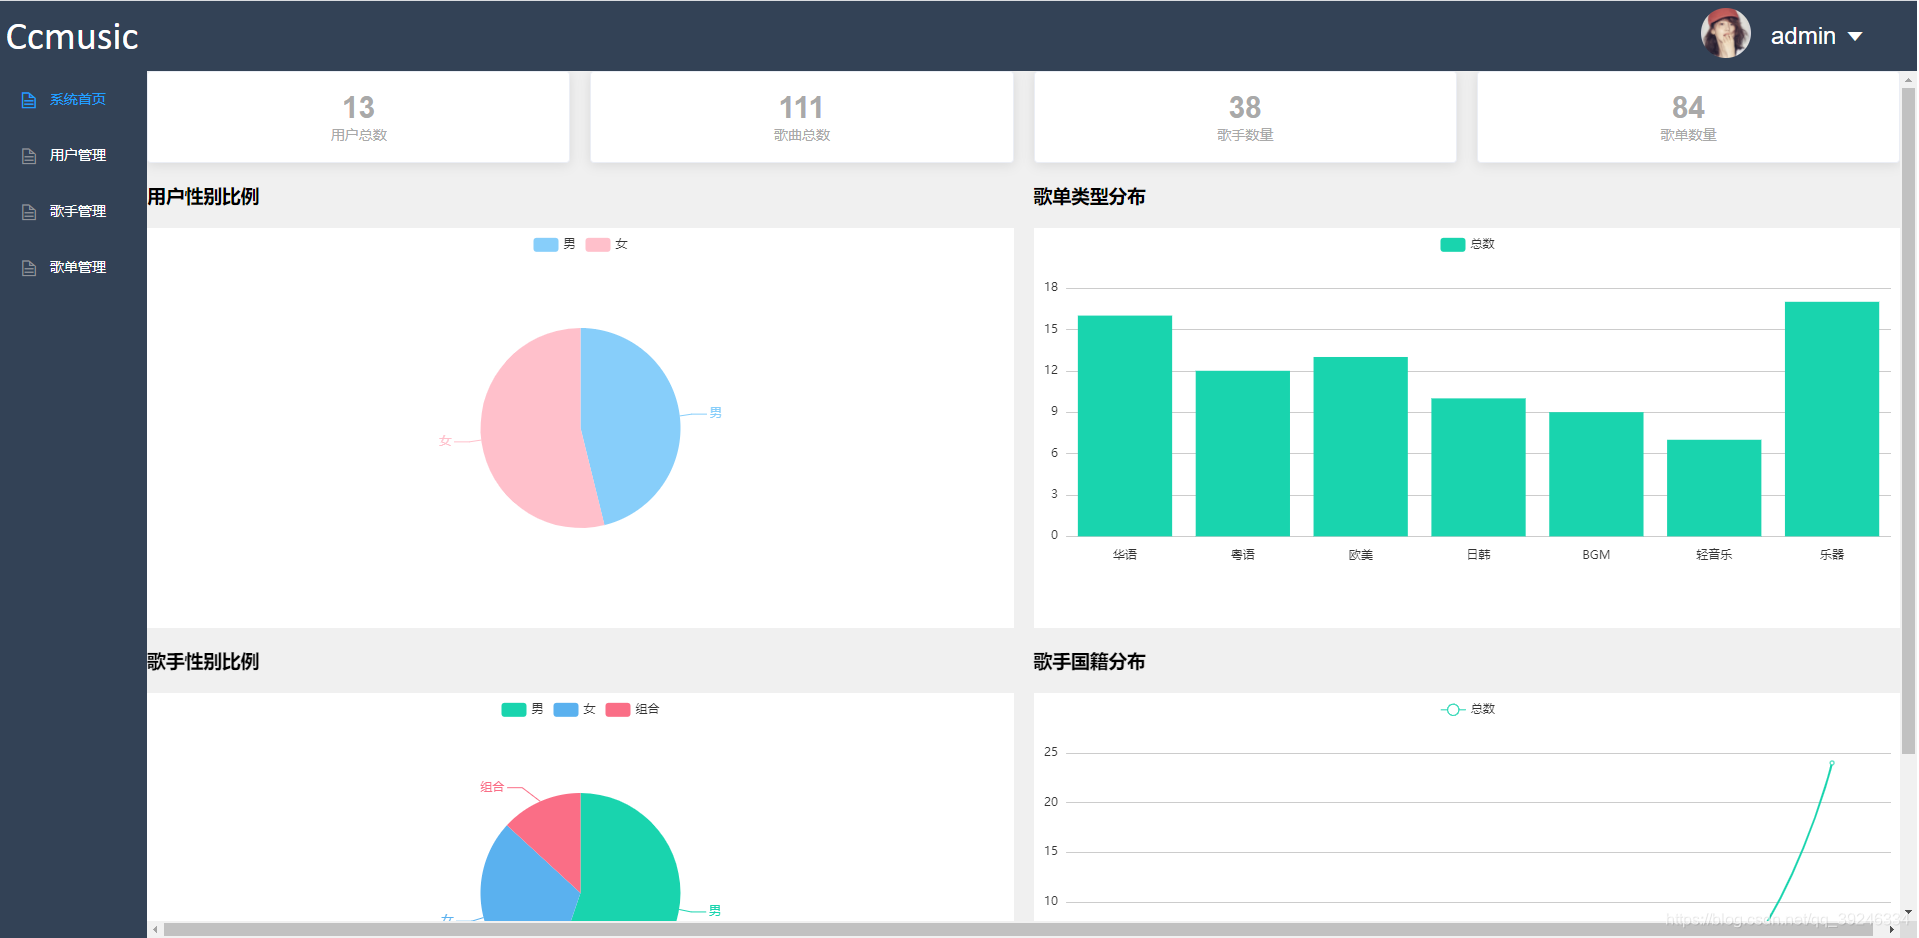Go to 用户管理 menu item
1919x938 pixels.
tap(73, 156)
